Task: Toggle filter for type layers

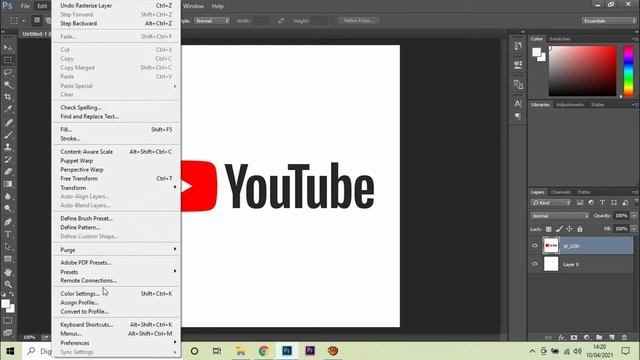Action: click(x=602, y=202)
